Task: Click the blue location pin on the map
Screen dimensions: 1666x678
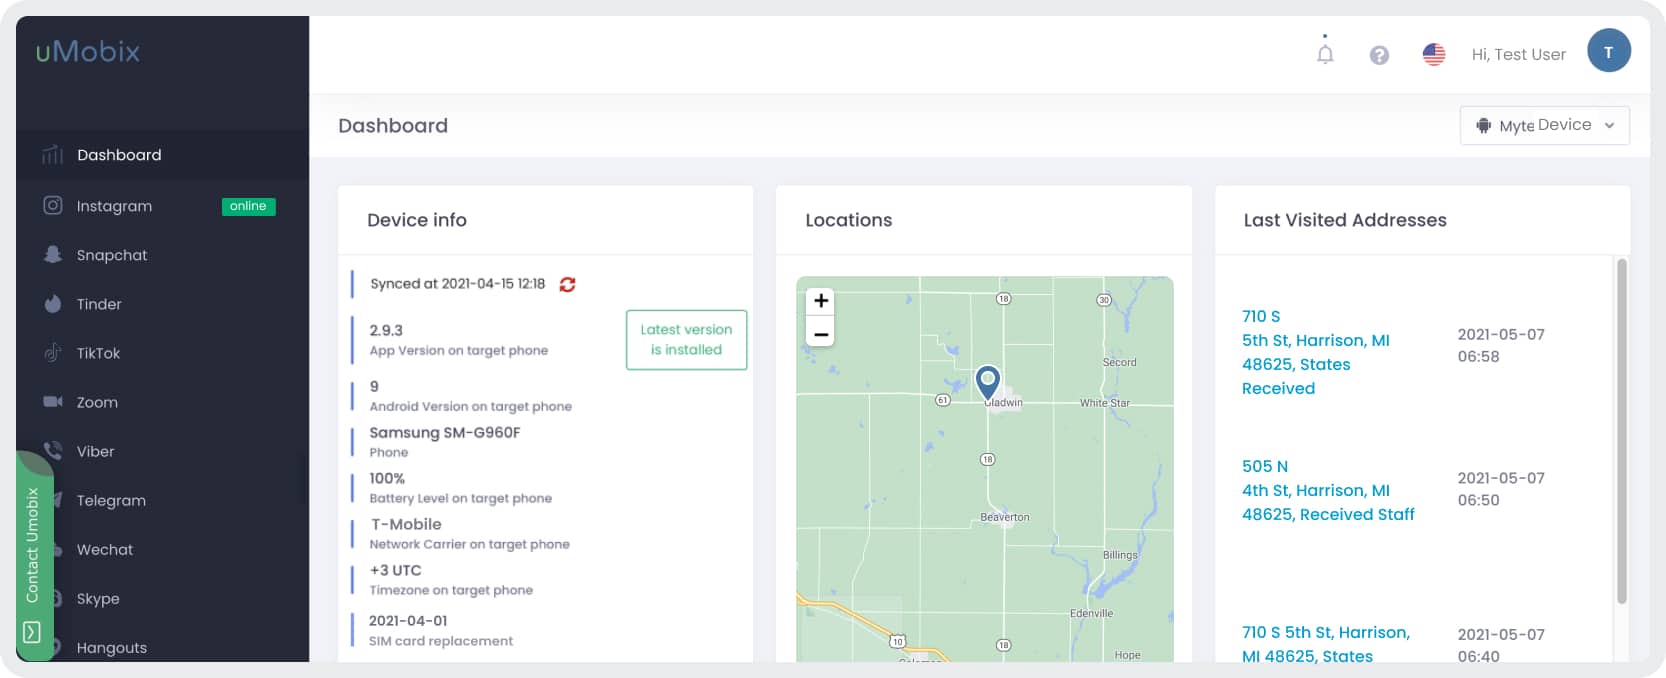Action: pos(987,383)
